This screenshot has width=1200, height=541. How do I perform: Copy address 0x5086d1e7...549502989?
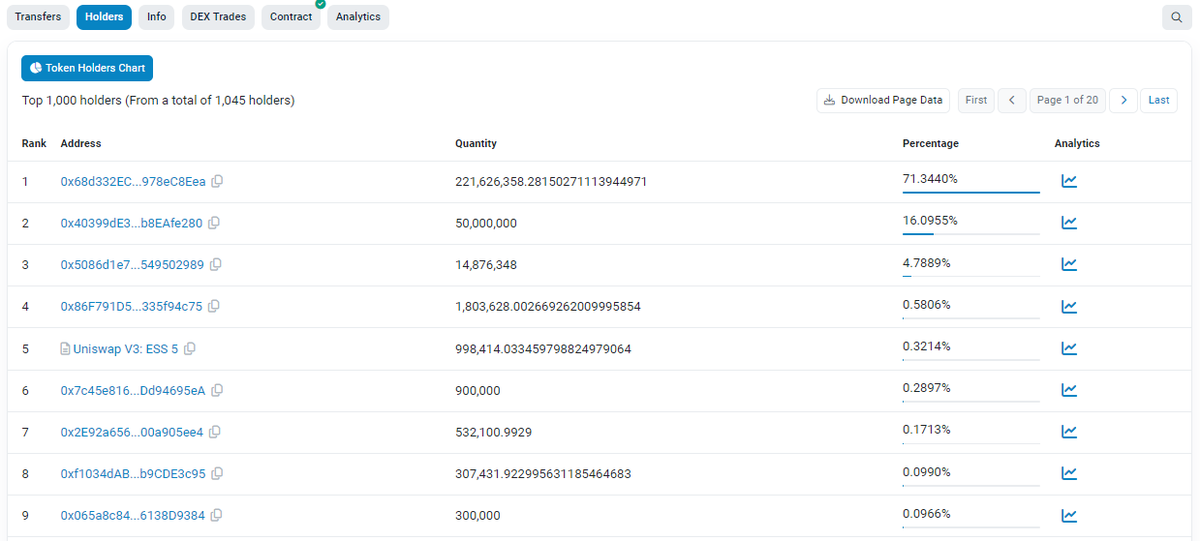[216, 265]
